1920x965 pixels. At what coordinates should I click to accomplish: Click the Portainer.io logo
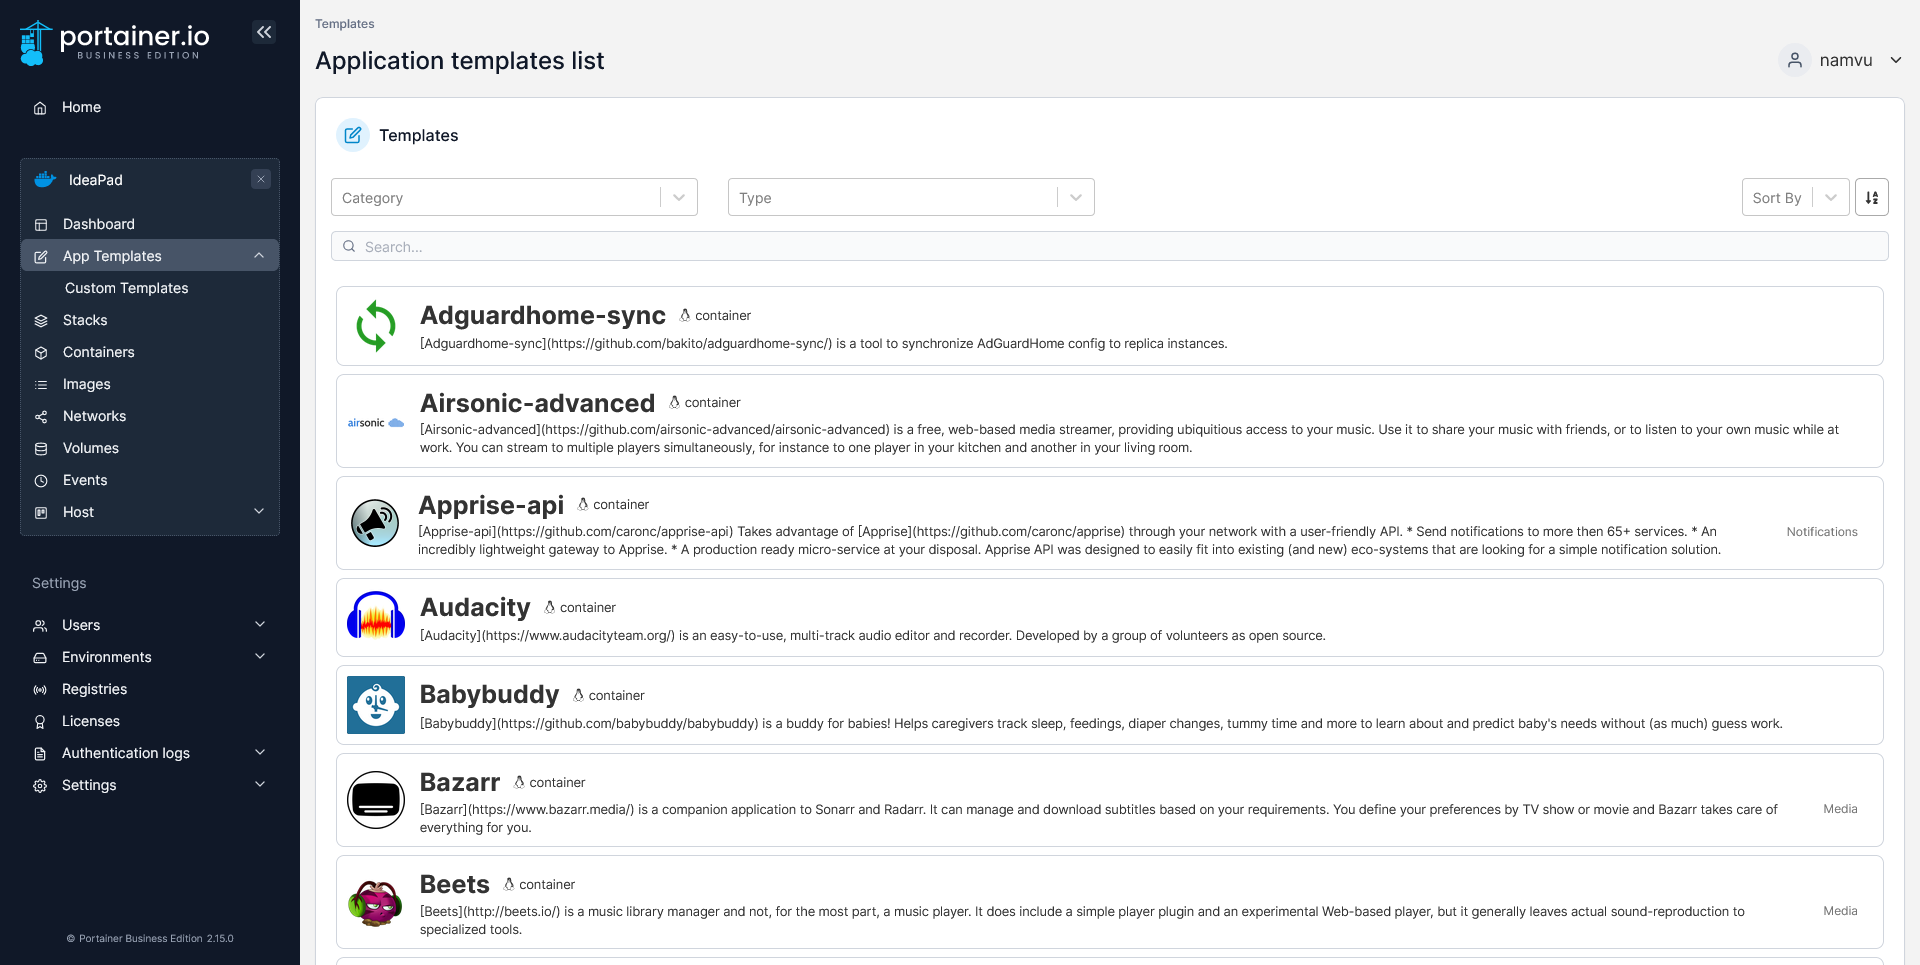pyautogui.click(x=115, y=42)
